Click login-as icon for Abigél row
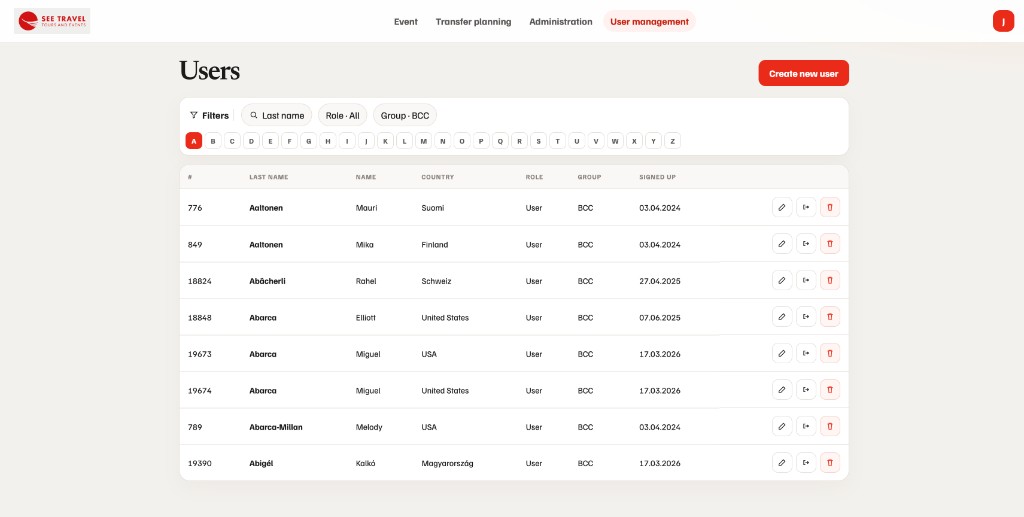Screen dimensions: 1024x517 click(x=806, y=463)
